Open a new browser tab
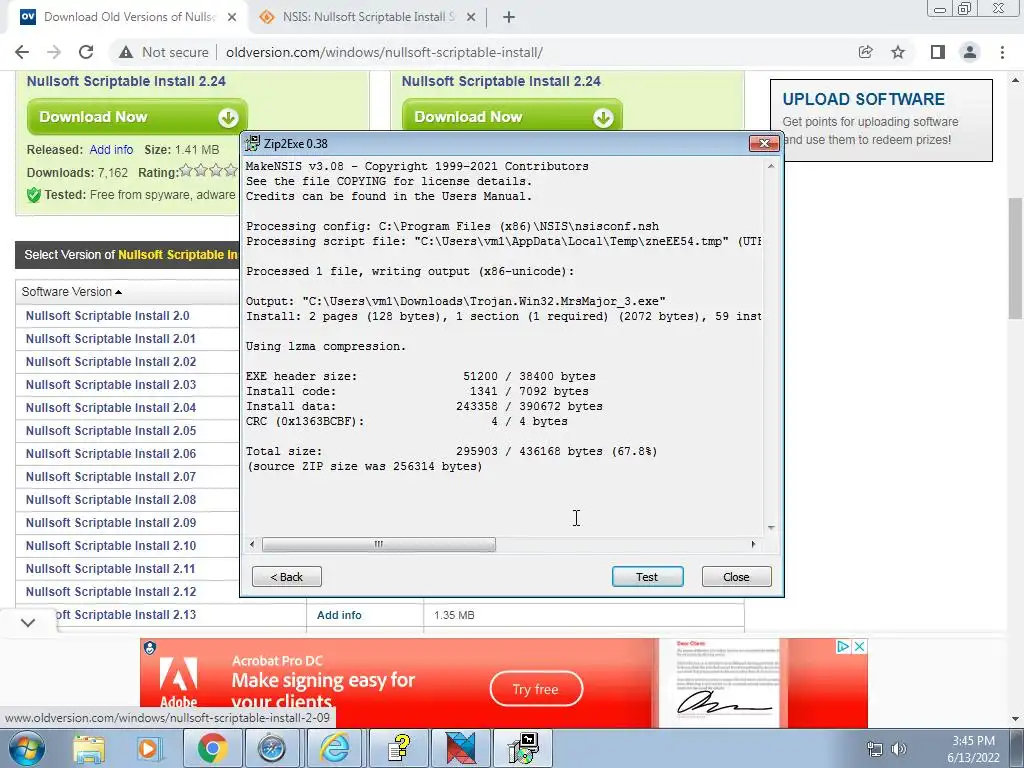Viewport: 1024px width, 768px height. [509, 18]
